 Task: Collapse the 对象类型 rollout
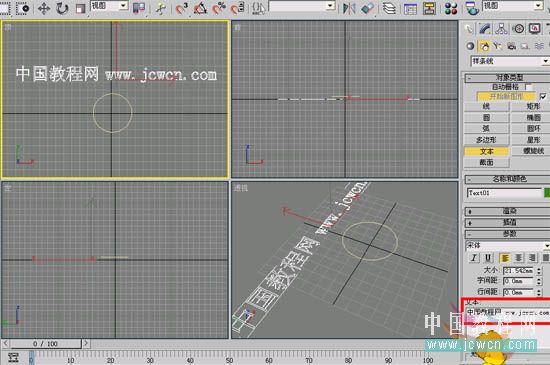coord(508,77)
